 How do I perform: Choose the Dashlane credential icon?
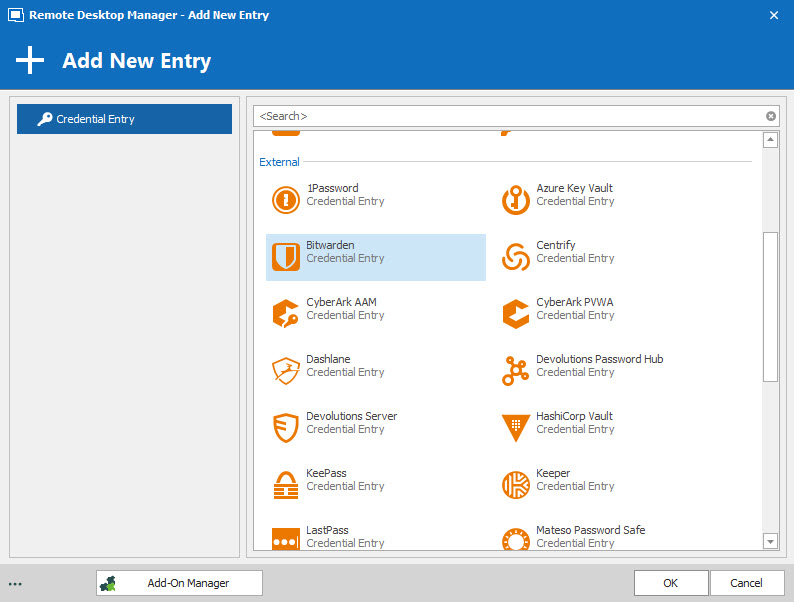click(x=286, y=371)
